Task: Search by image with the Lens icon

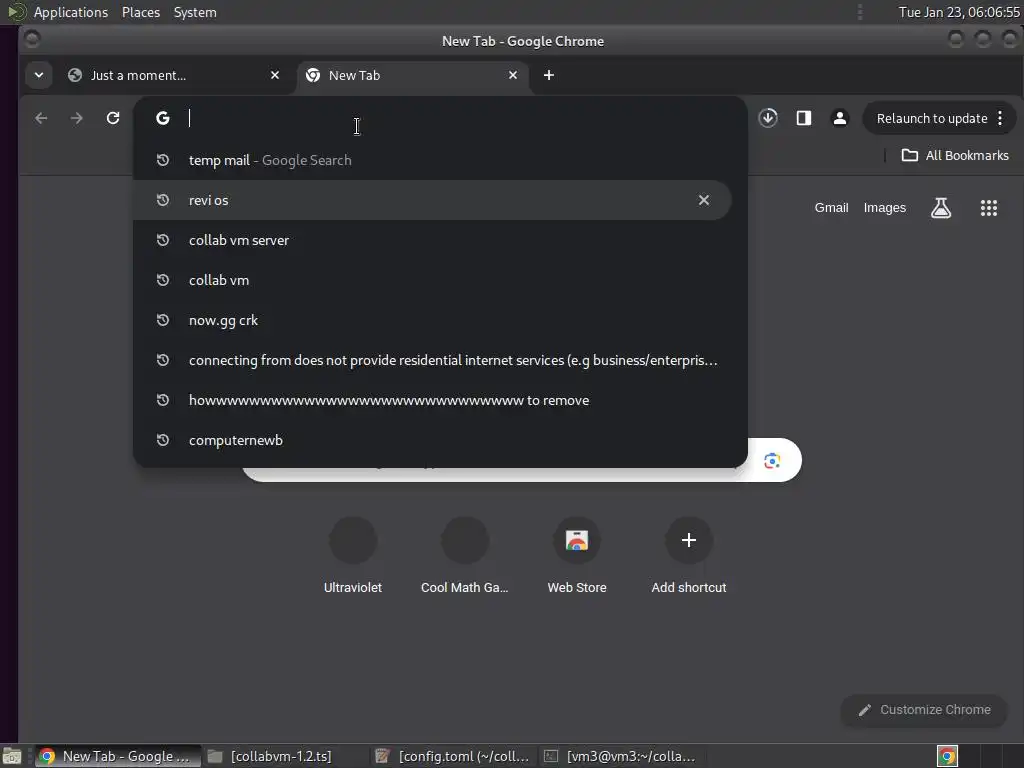Action: [x=772, y=460]
